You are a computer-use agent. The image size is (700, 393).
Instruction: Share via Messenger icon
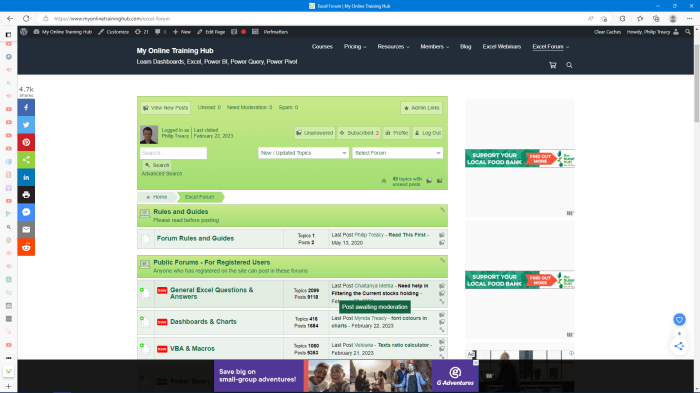click(x=26, y=212)
